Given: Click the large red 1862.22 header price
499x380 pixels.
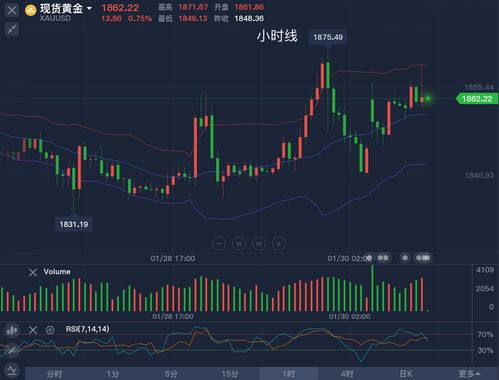Looking at the screenshot, I should pyautogui.click(x=120, y=8).
